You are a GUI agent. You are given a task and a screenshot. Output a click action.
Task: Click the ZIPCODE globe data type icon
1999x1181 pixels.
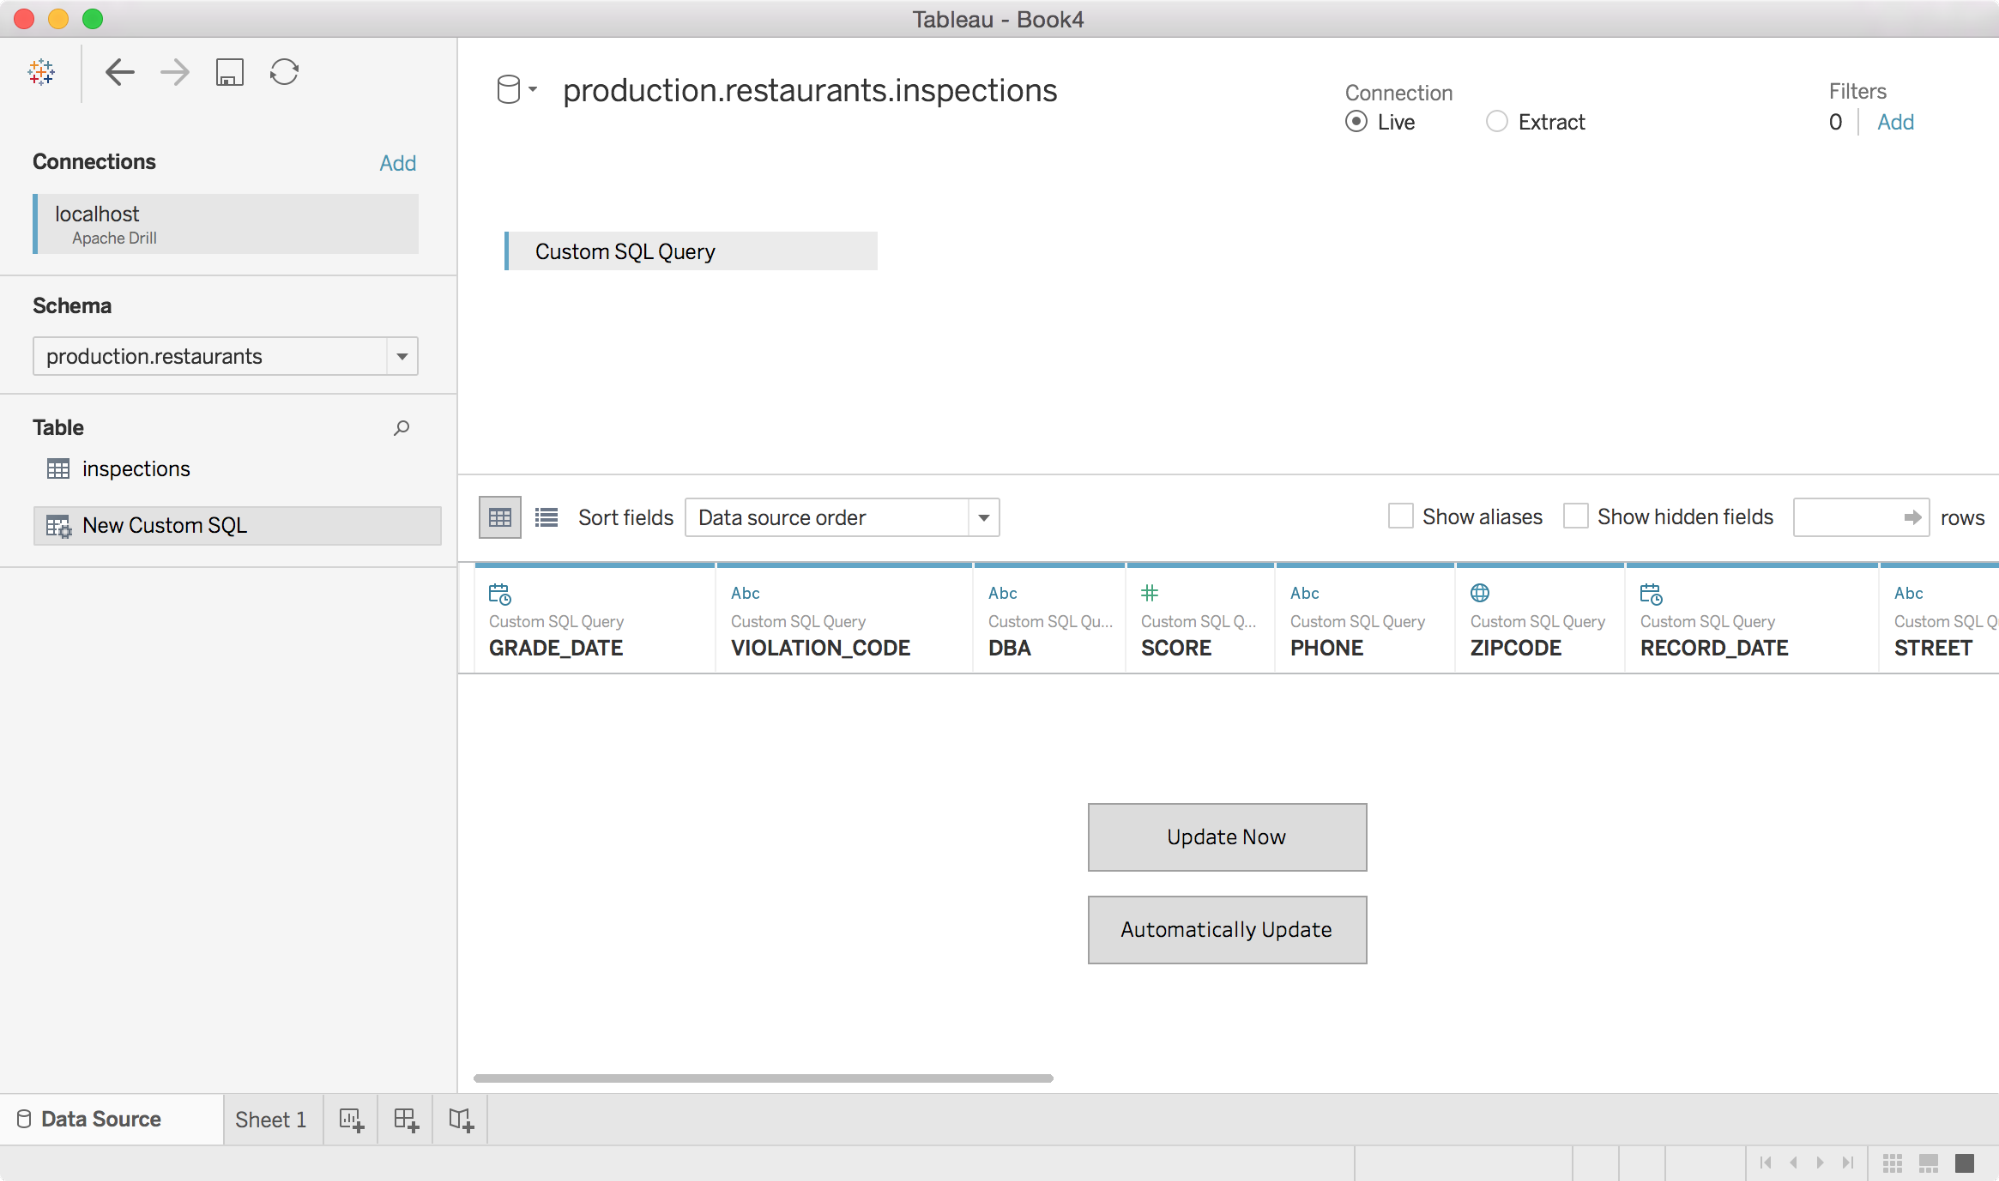click(1480, 593)
